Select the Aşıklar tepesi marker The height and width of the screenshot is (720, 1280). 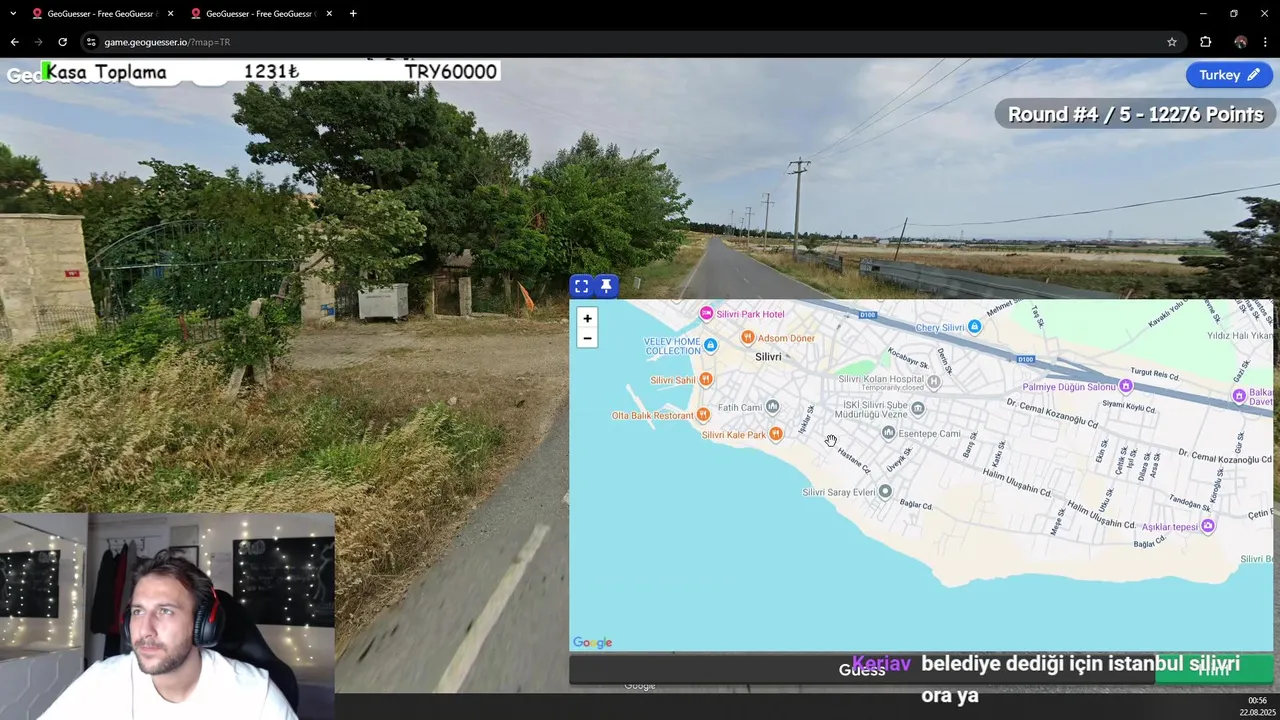click(x=1208, y=526)
